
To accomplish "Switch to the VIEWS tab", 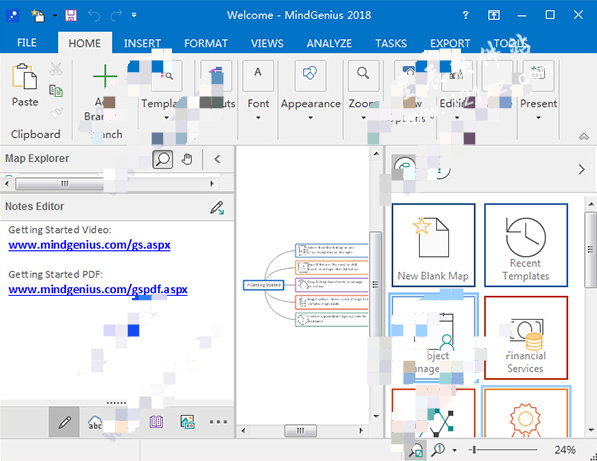I will tap(267, 43).
